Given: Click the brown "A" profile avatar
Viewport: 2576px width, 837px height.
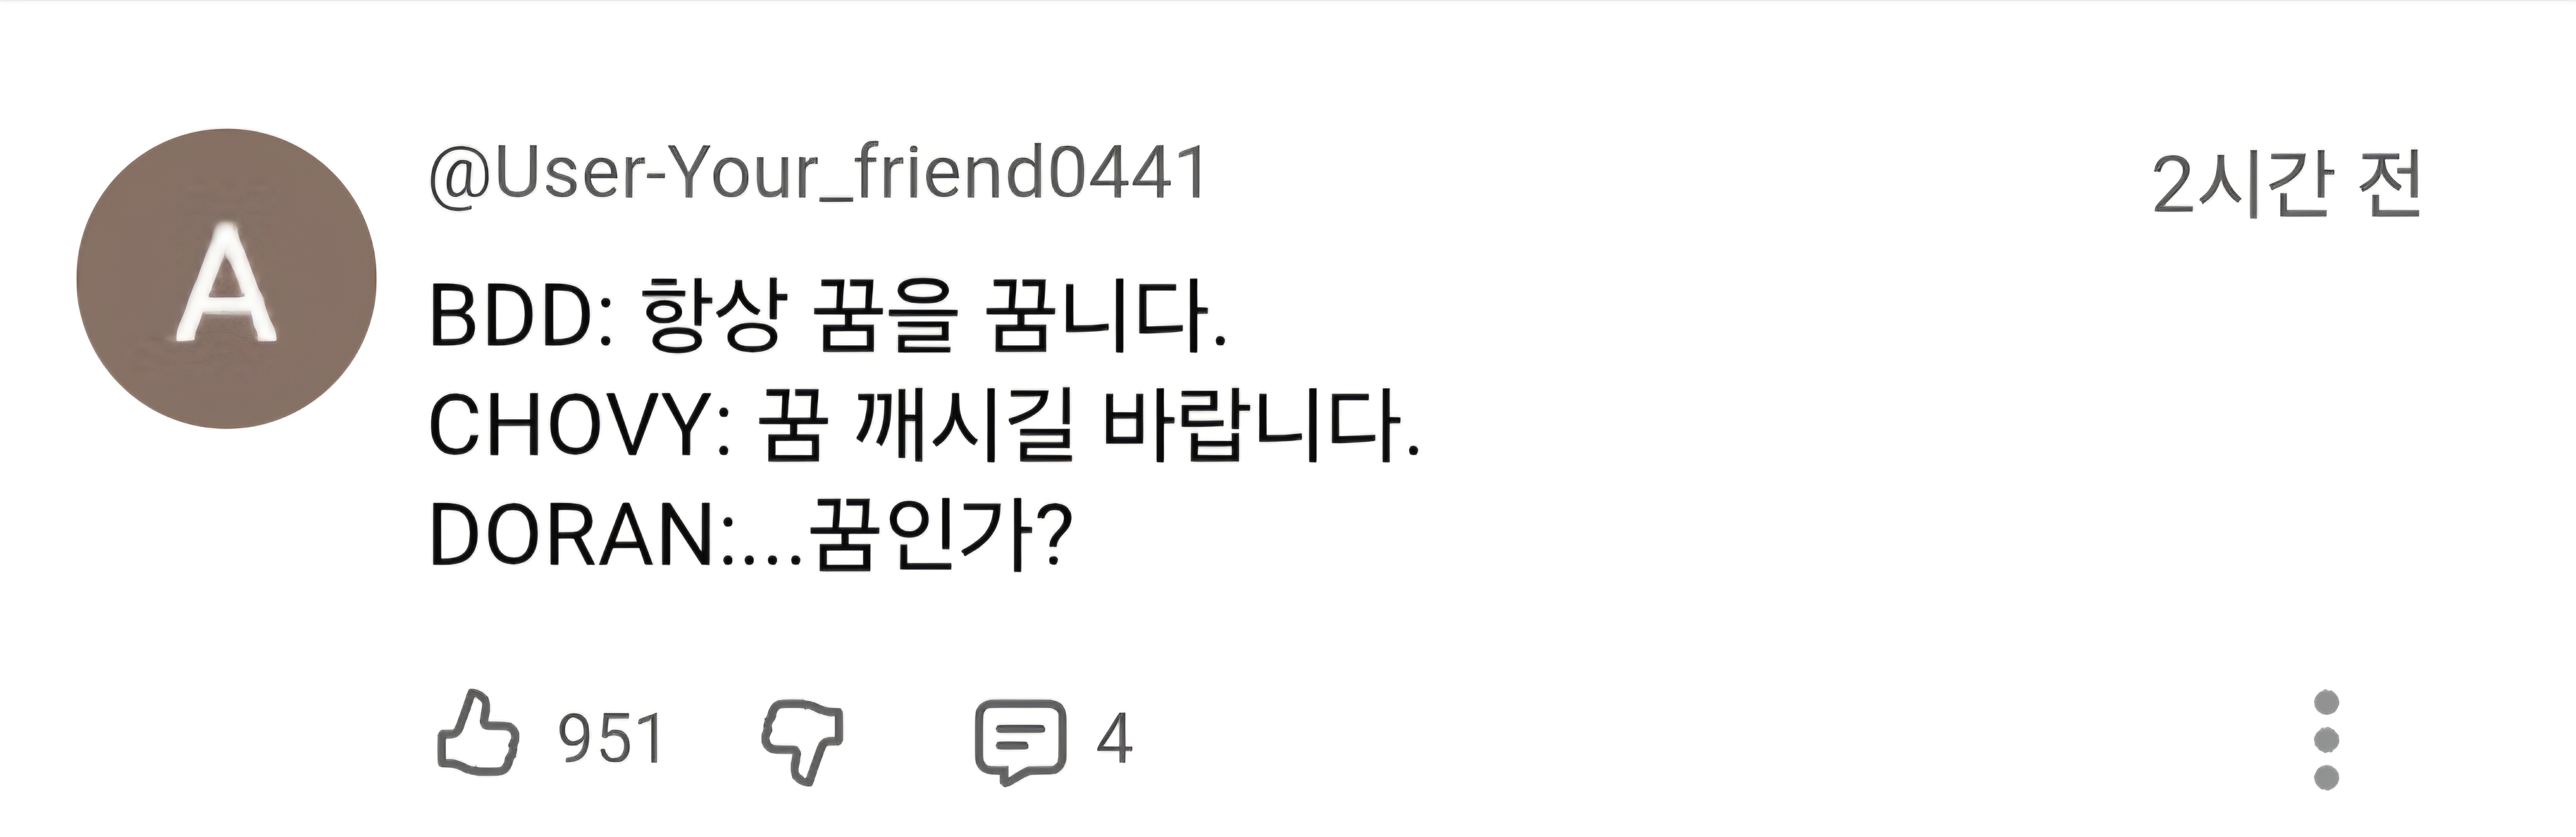Looking at the screenshot, I should click(x=226, y=279).
